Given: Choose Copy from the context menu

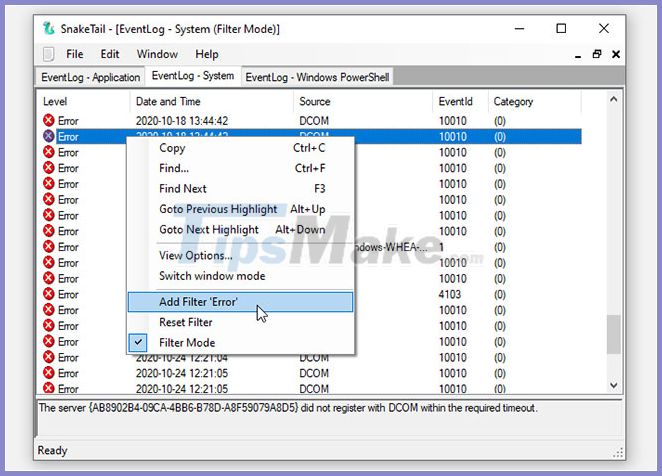Looking at the screenshot, I should tap(241, 148).
